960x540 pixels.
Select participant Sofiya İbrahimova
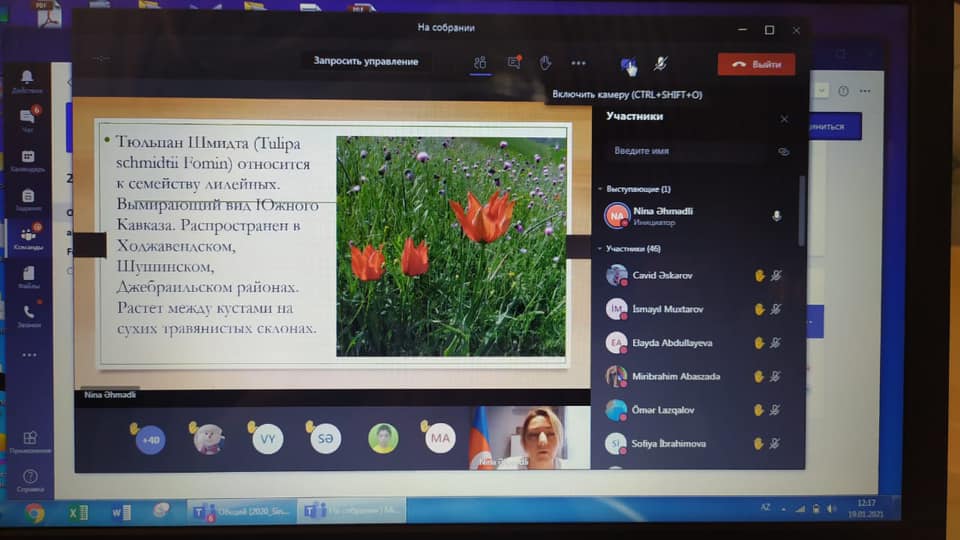[694, 444]
